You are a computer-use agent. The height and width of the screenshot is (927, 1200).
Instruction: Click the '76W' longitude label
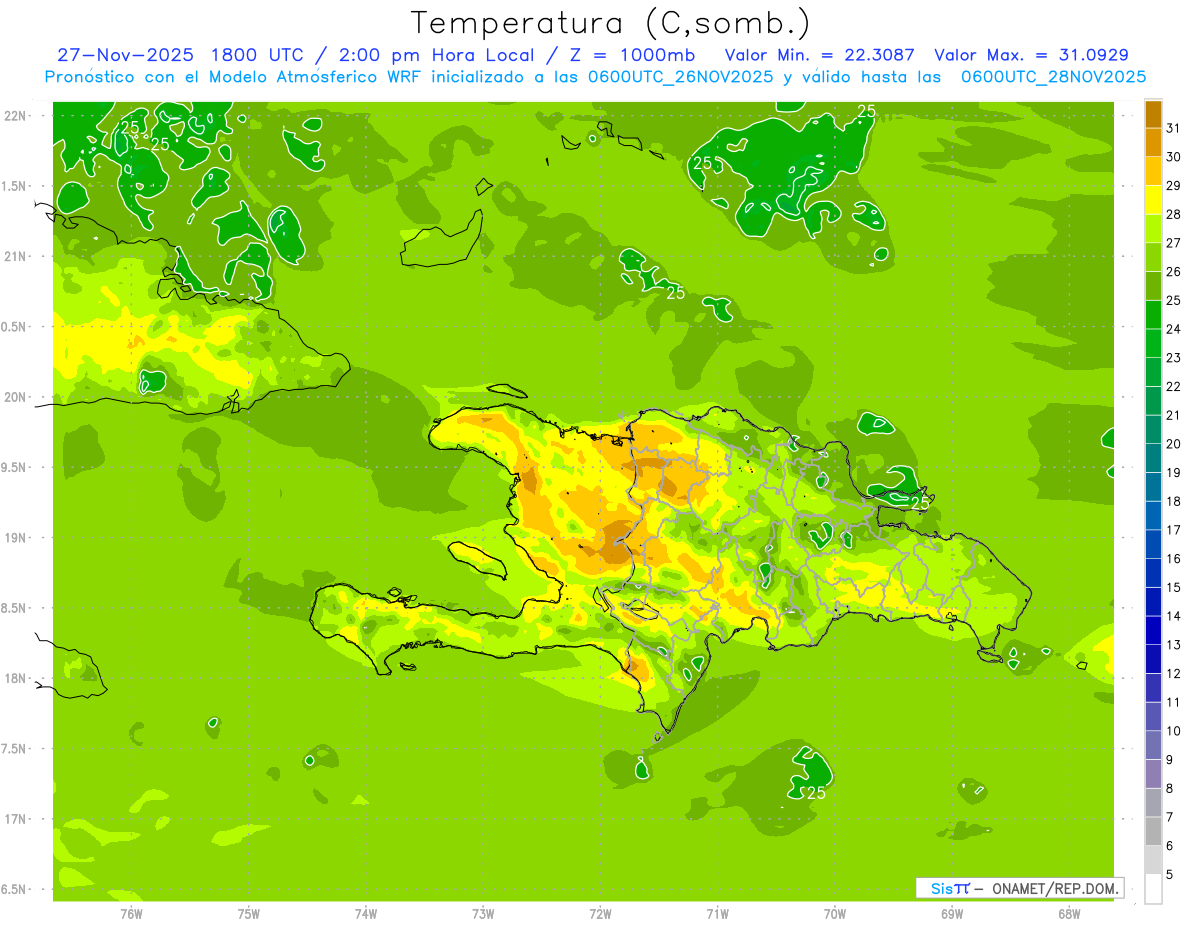[x=131, y=913]
